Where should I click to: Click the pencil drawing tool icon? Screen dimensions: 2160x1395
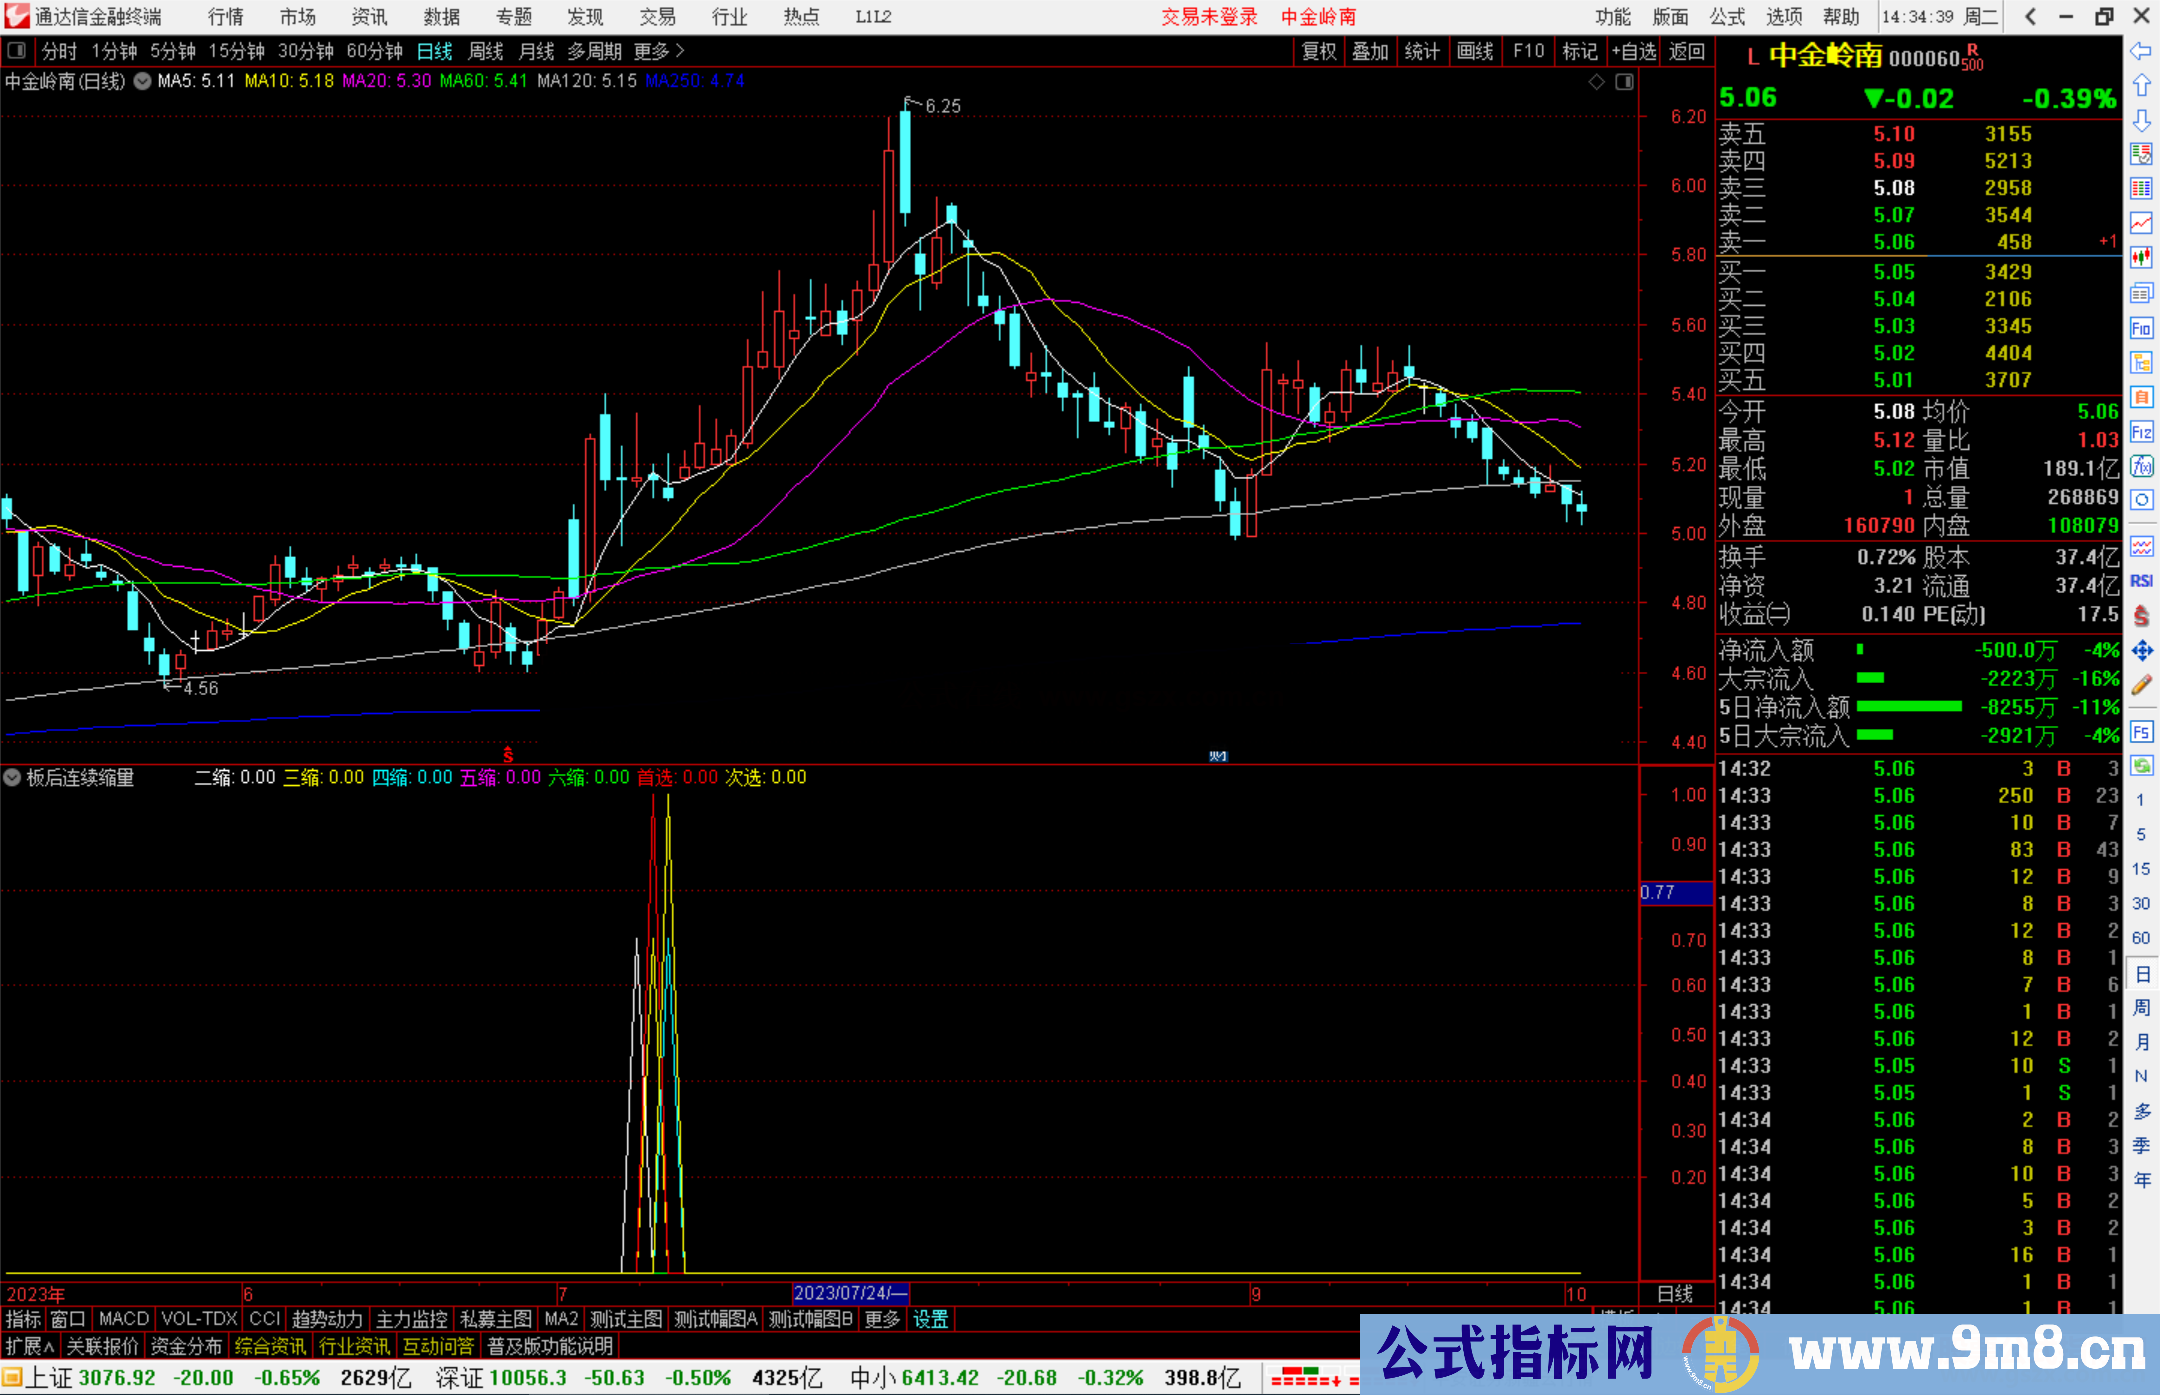[2141, 686]
